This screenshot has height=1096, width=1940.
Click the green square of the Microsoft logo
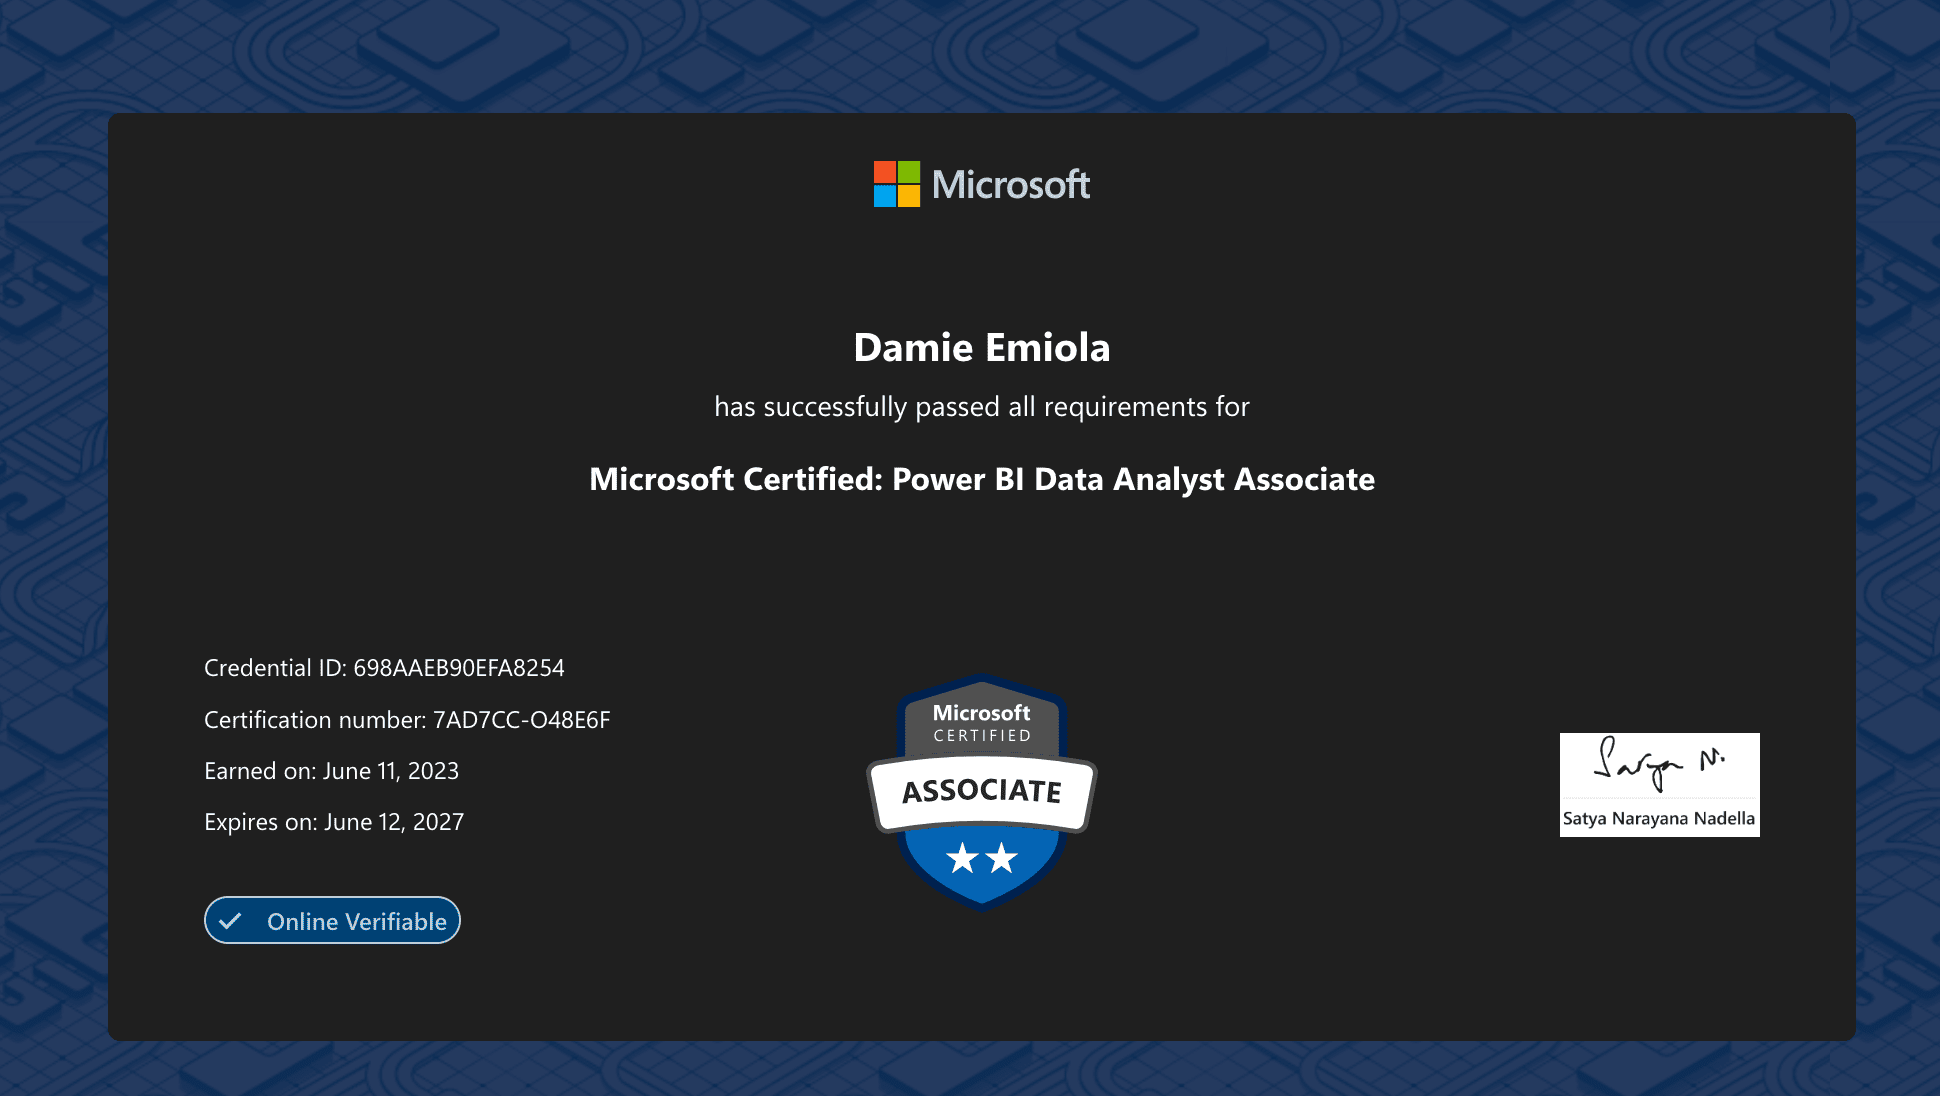911,171
